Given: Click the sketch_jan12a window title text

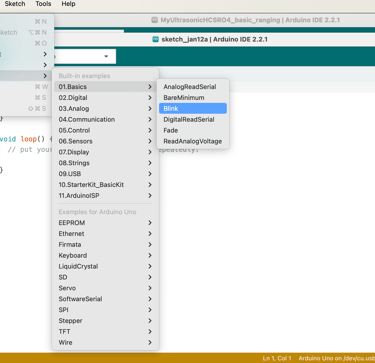Looking at the screenshot, I should coord(215,39).
